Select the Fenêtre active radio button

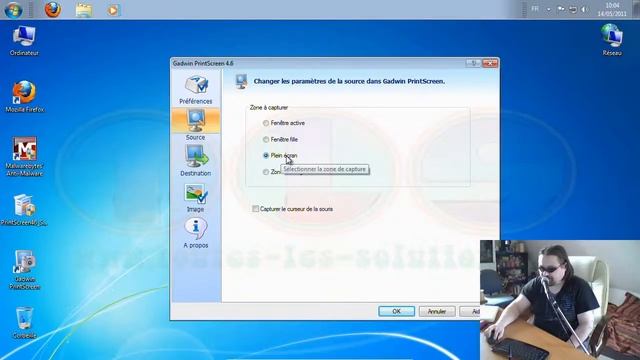[266, 123]
